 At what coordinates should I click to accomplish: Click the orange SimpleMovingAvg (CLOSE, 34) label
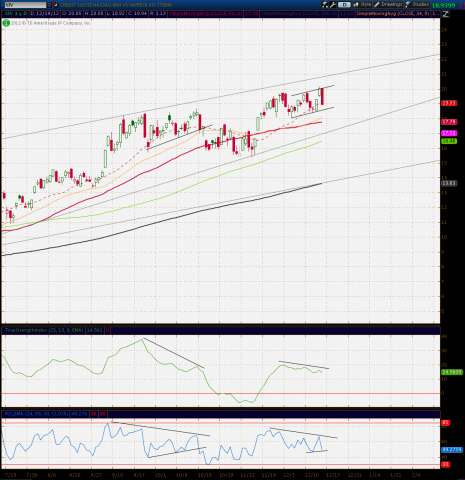click(393, 14)
